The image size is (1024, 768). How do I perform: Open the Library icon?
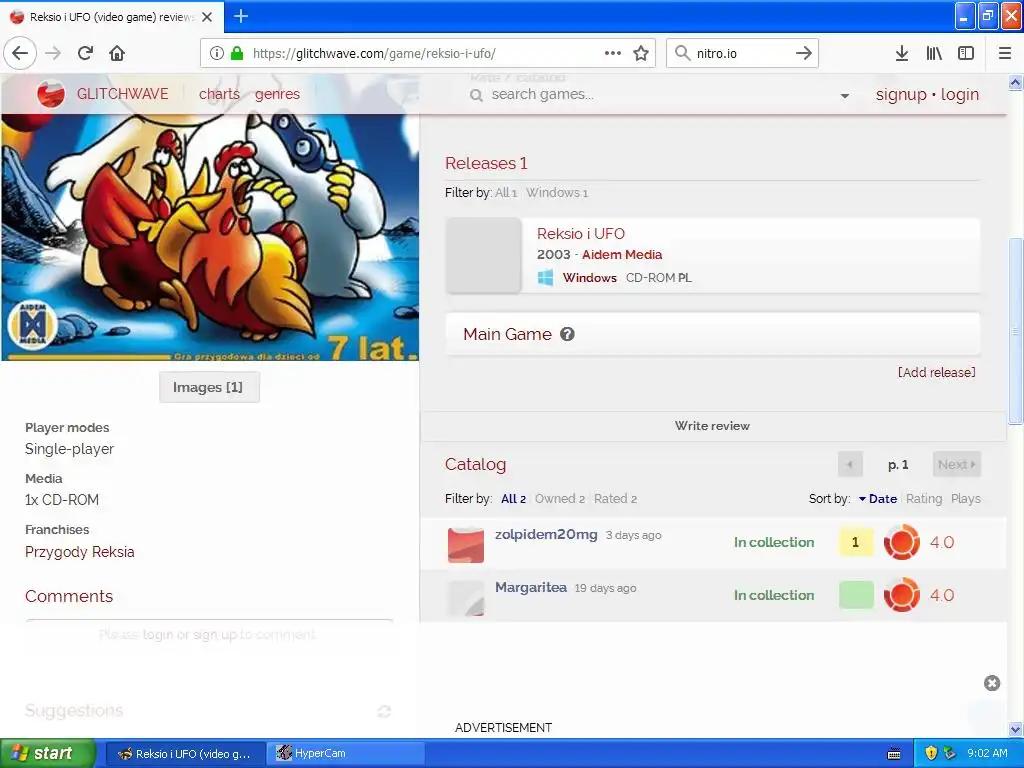pos(935,53)
